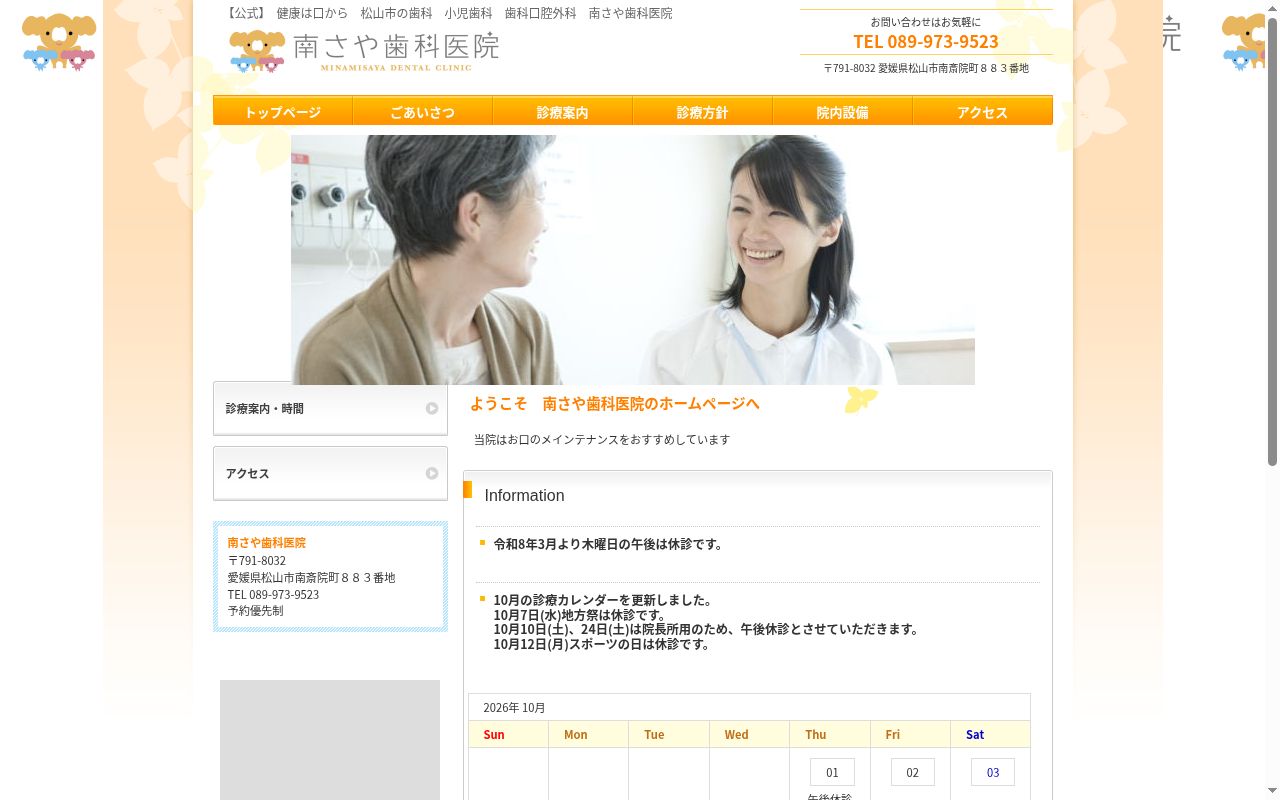Click the grey placeholder box in the sidebar

pyautogui.click(x=330, y=740)
